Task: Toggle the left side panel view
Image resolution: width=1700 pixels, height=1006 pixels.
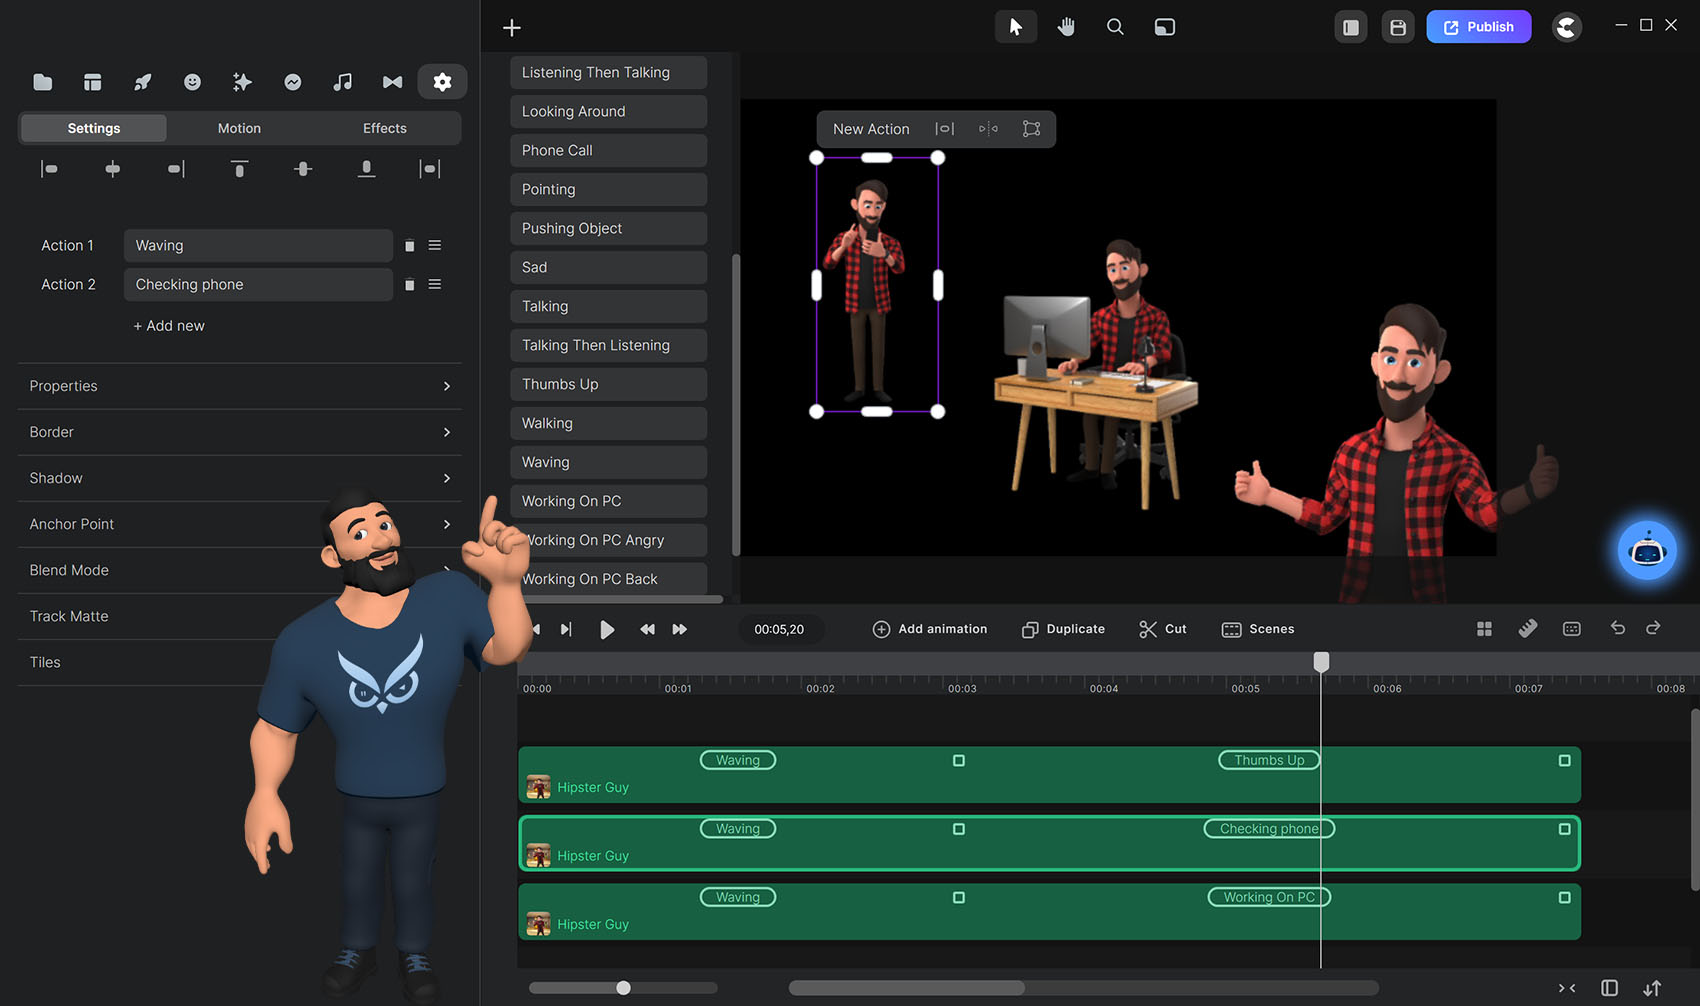Action: point(1350,27)
